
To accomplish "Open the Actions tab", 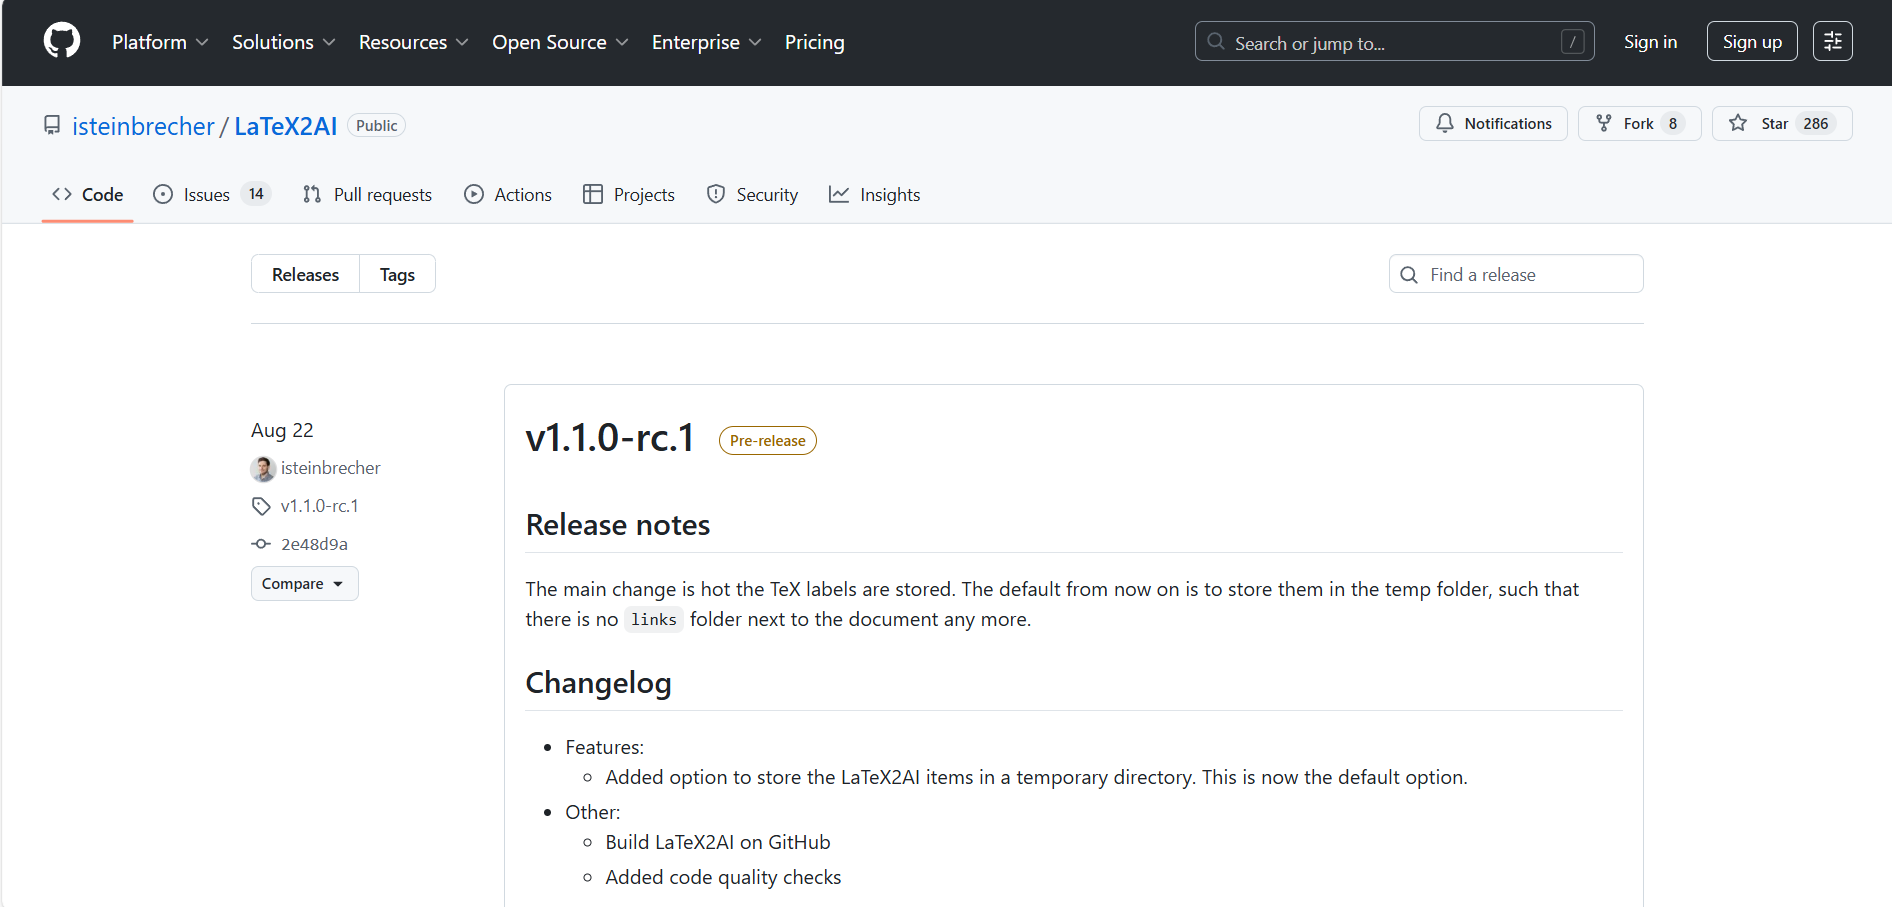I will point(508,195).
